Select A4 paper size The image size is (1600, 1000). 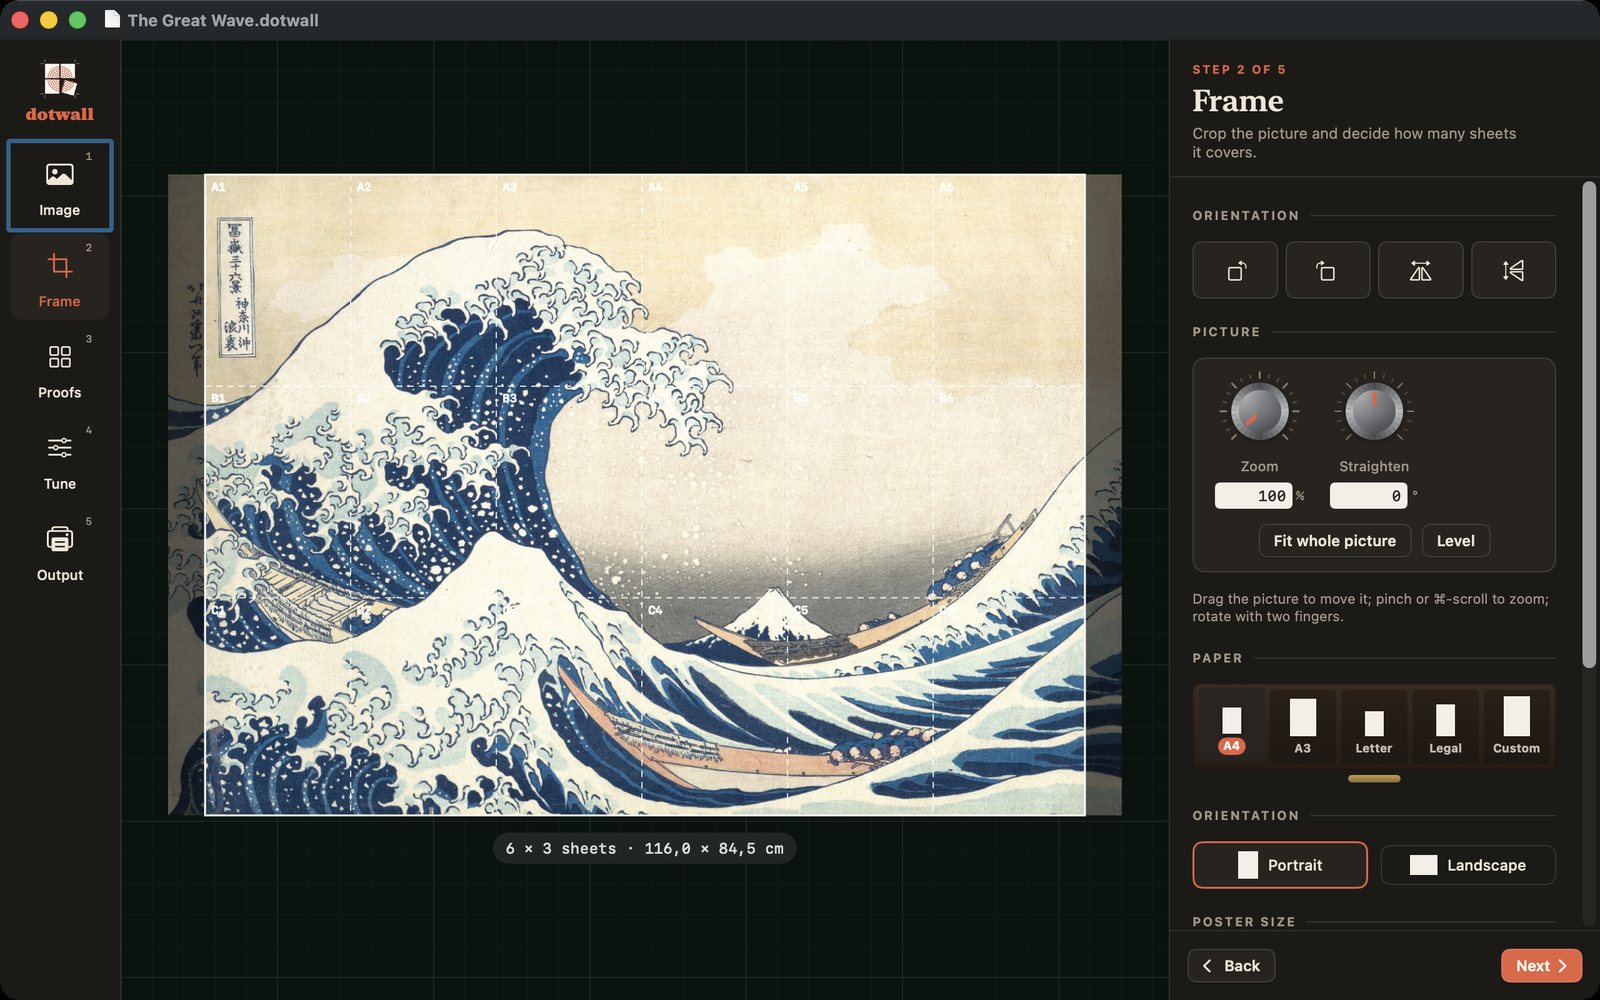coord(1231,727)
